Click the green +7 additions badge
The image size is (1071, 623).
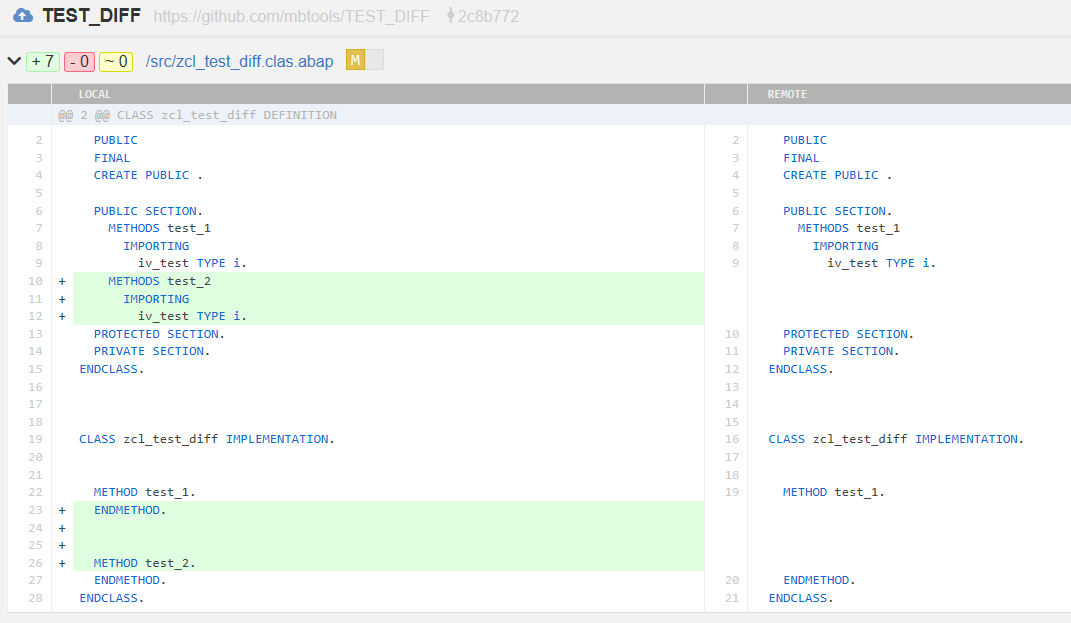click(x=42, y=61)
